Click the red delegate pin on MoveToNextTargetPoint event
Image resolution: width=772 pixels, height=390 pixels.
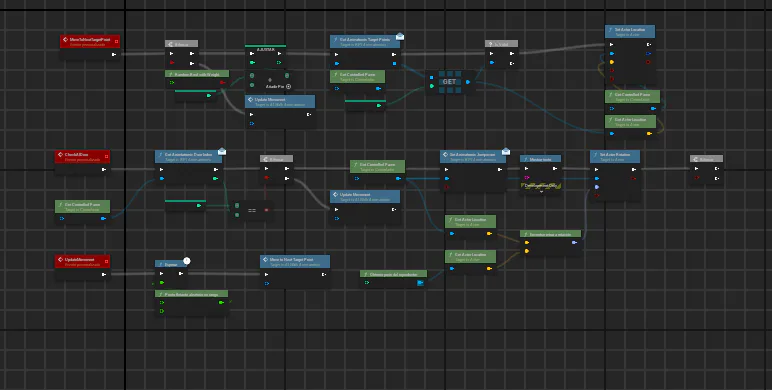pyautogui.click(x=116, y=41)
